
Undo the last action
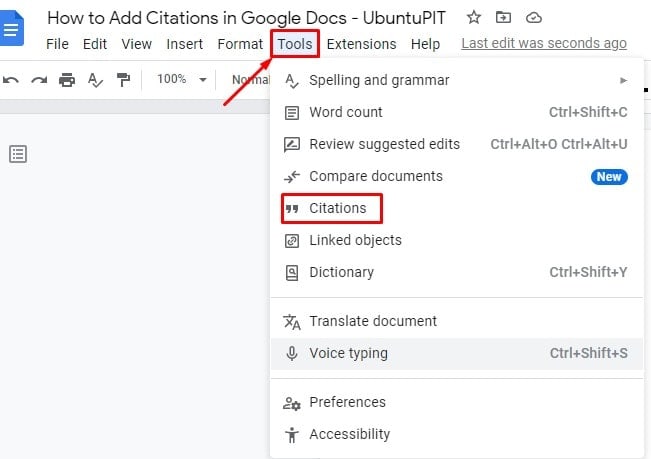tap(11, 80)
